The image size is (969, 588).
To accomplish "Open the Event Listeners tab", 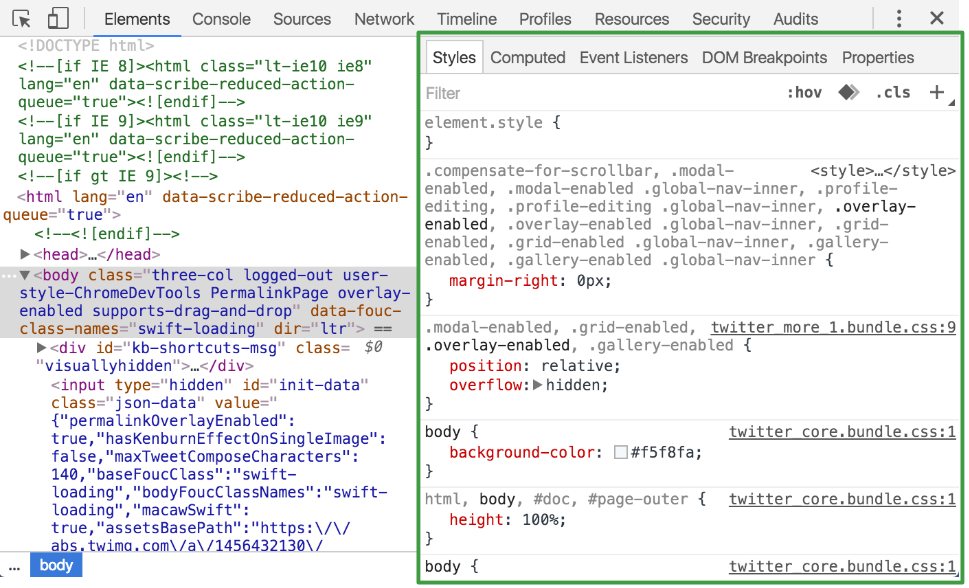I will [x=634, y=58].
